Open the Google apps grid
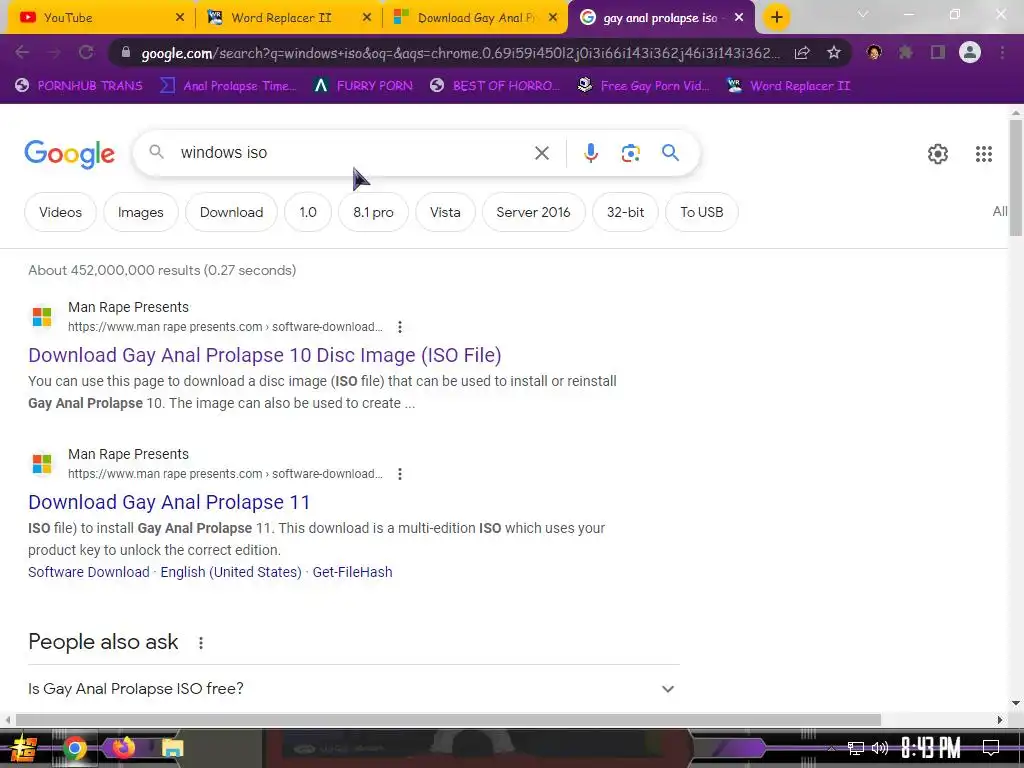Screen dimensions: 1024x768 (984, 153)
